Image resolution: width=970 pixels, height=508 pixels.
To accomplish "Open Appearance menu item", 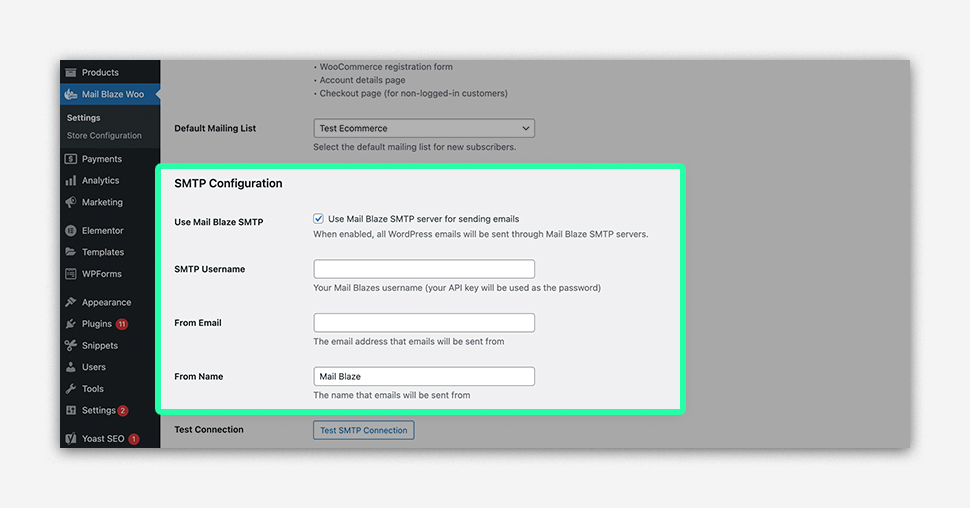I will point(110,303).
